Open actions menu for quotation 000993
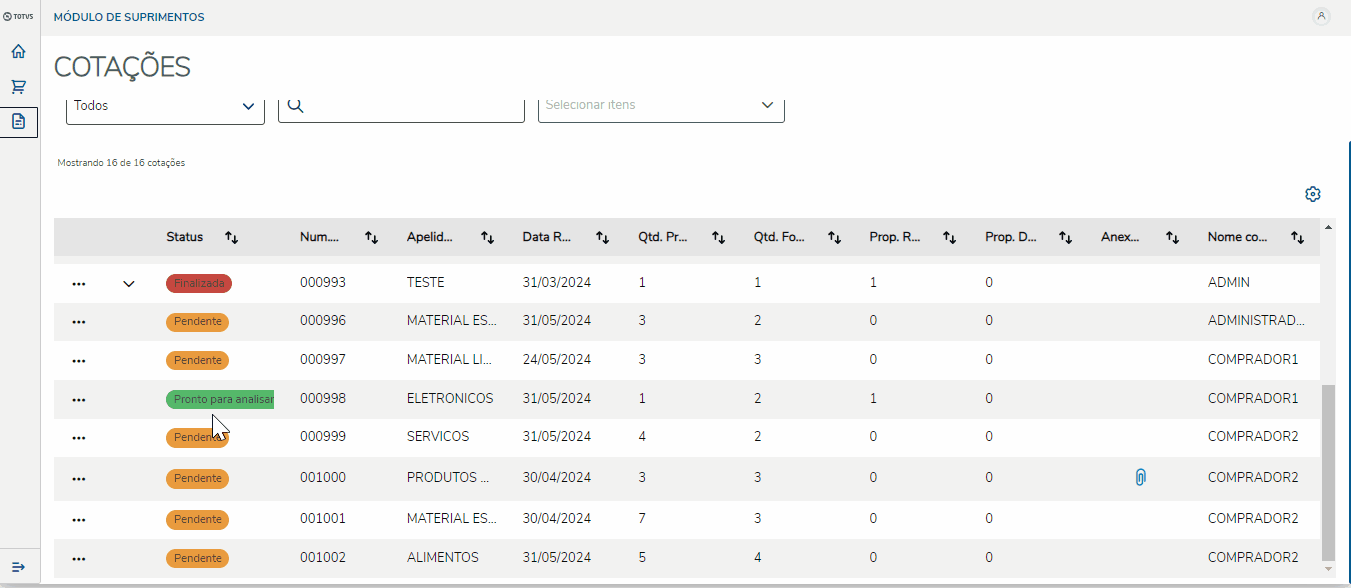Screen dimensions: 1351x588 [x=79, y=284]
